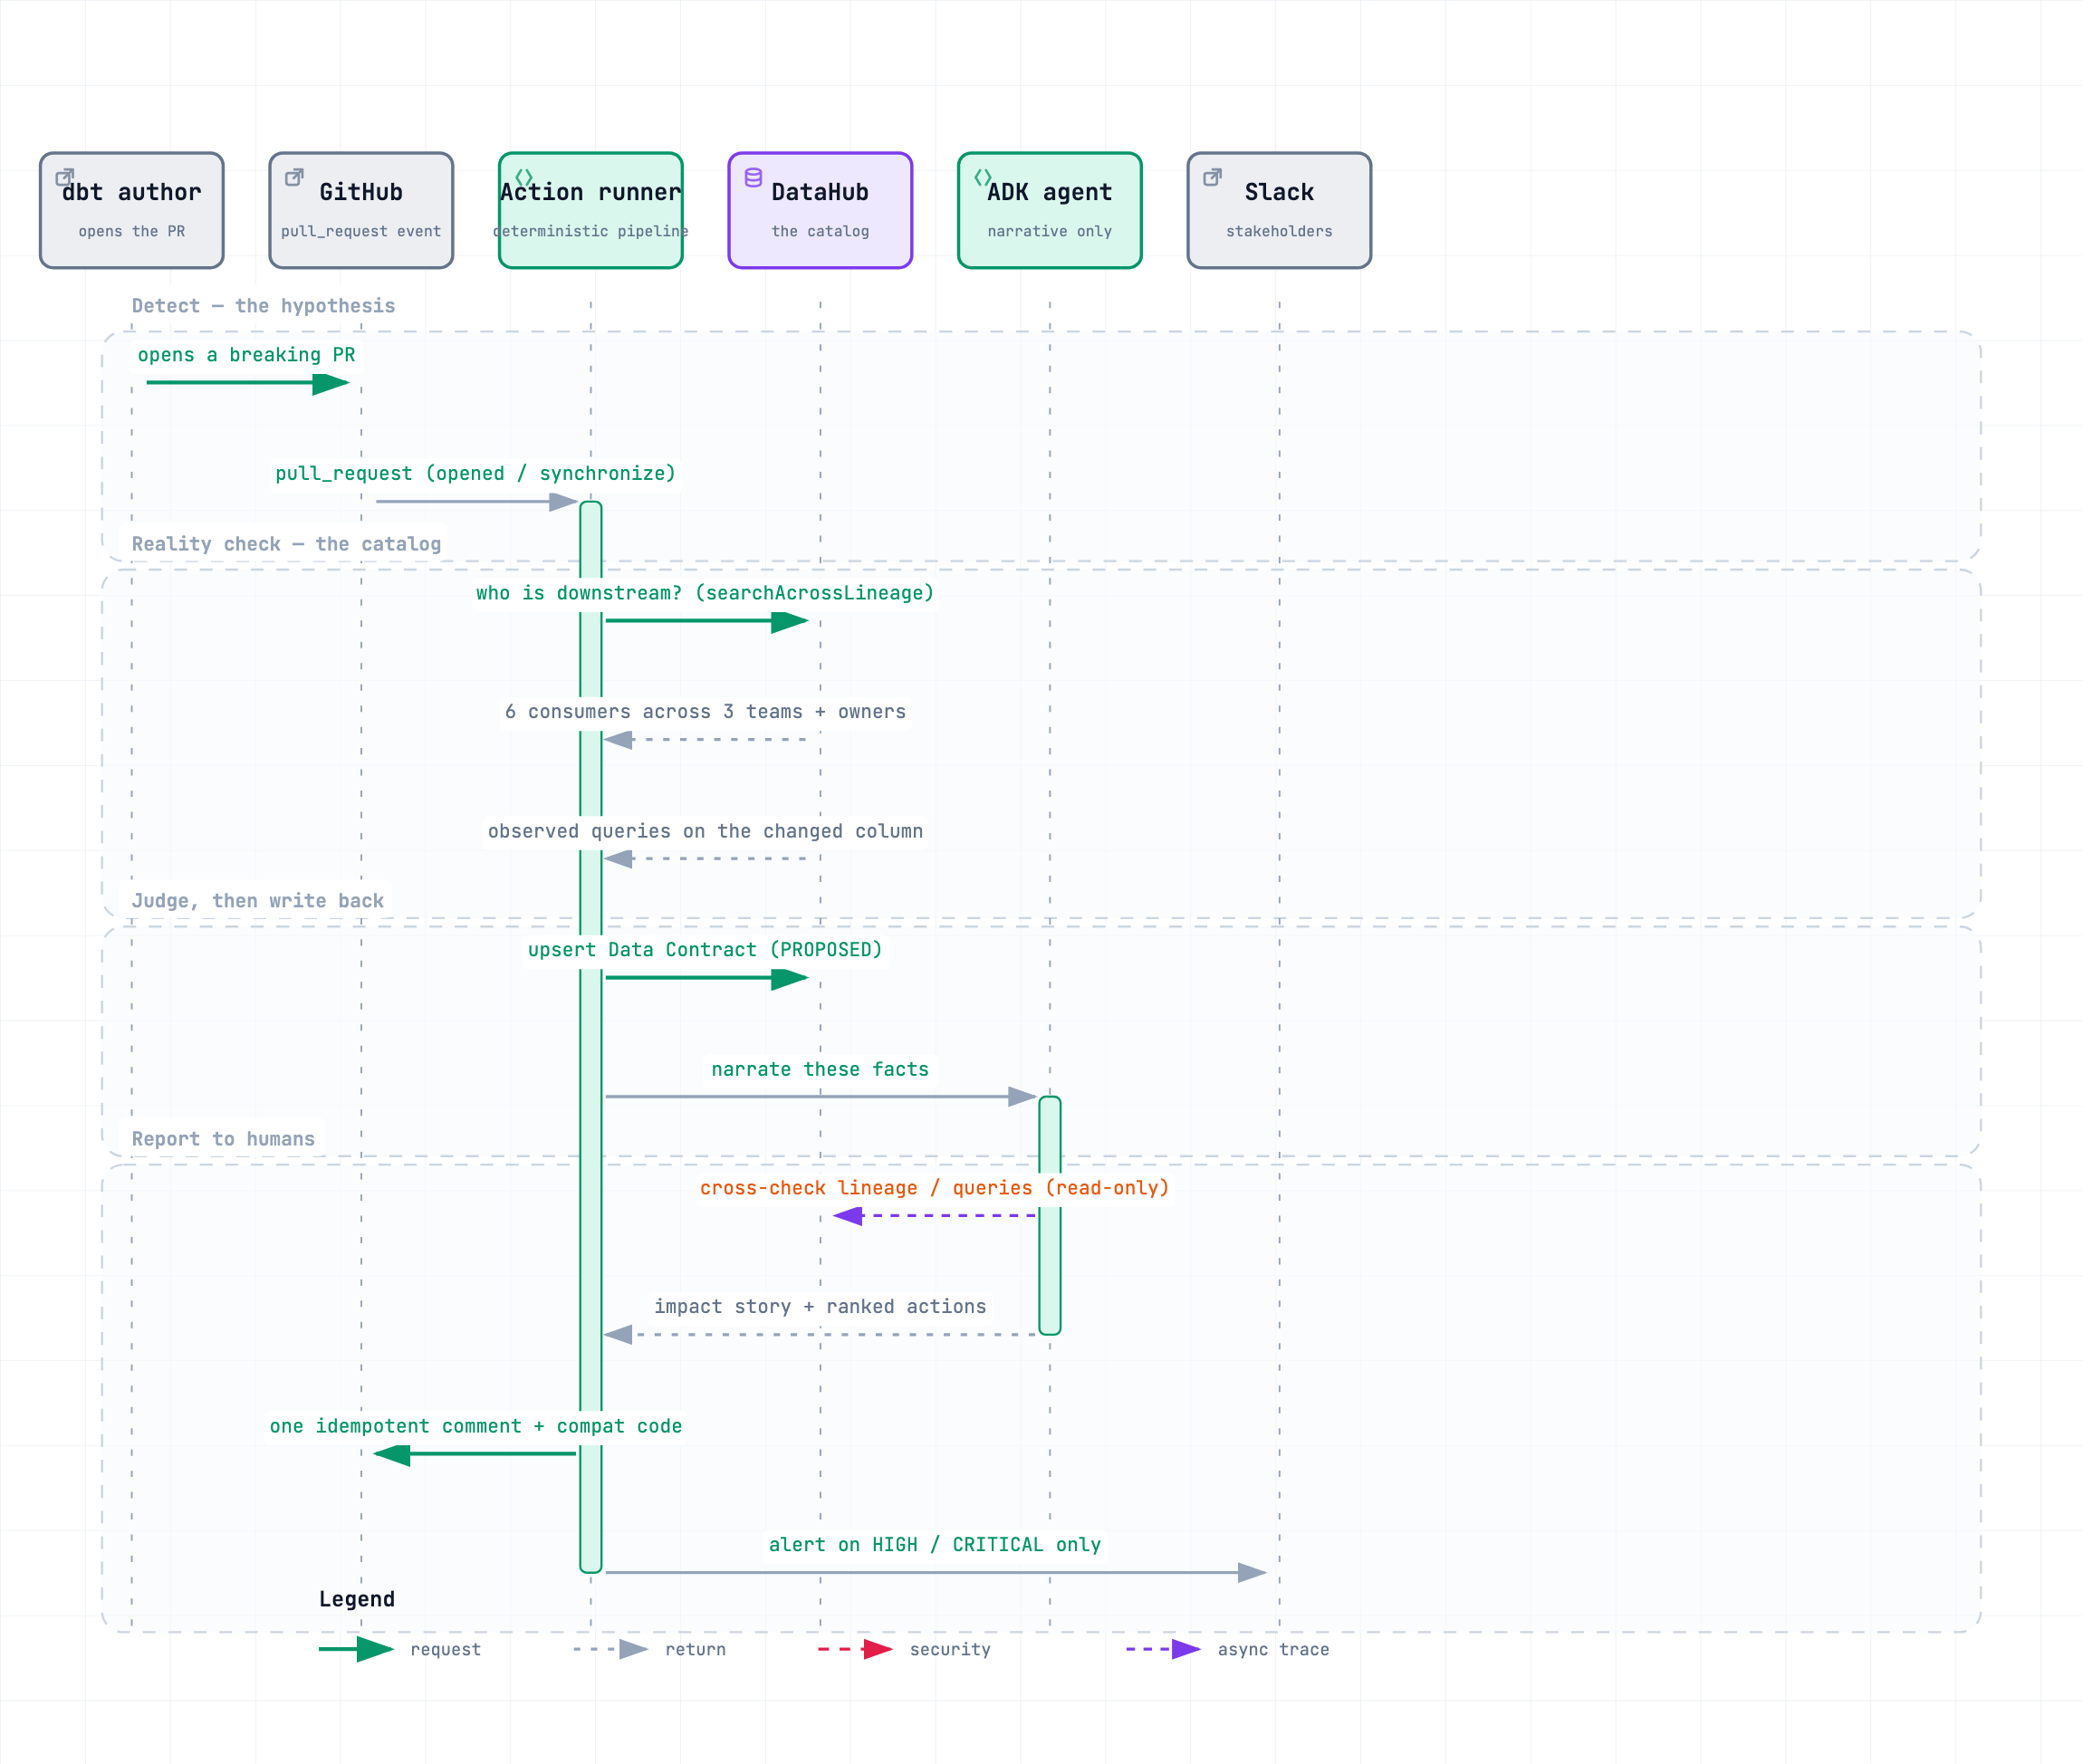Image resolution: width=2083 pixels, height=1764 pixels.
Task: Click the green request arrow in legend
Action: click(356, 1649)
